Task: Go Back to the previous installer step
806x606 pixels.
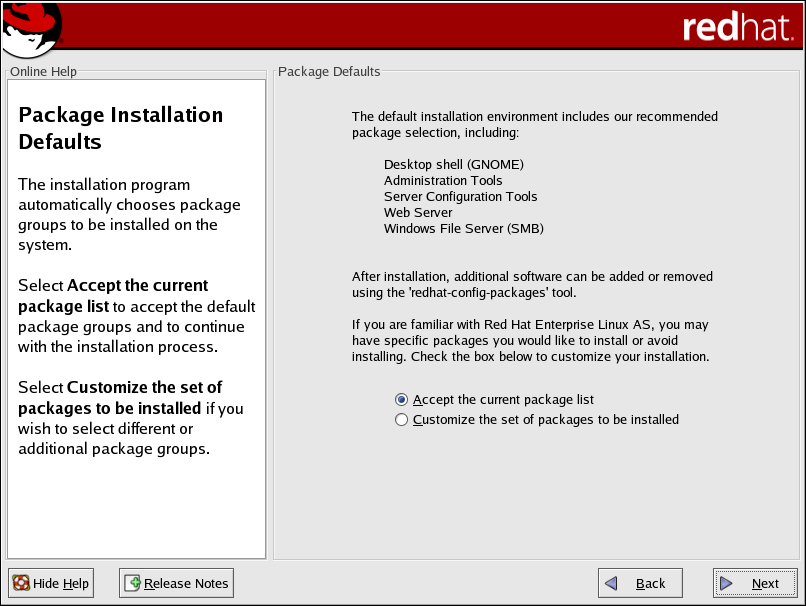Action: [640, 584]
